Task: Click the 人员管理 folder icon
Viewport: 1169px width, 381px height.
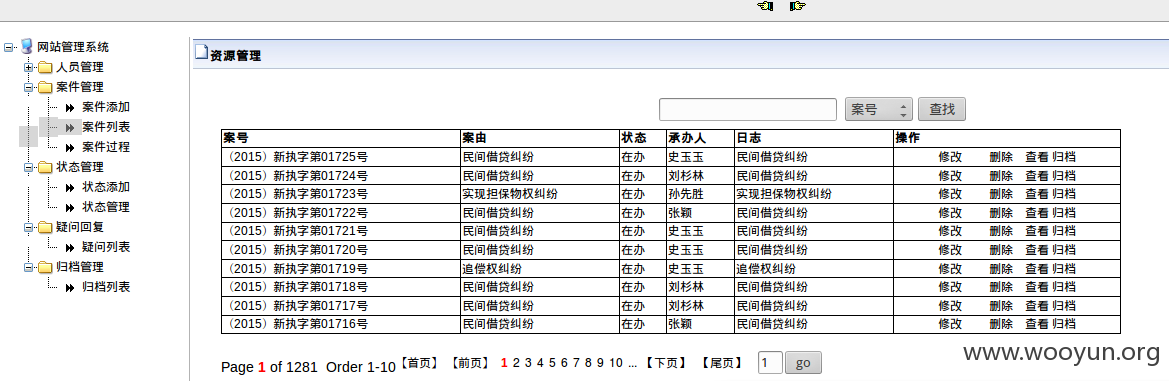Action: 45,67
